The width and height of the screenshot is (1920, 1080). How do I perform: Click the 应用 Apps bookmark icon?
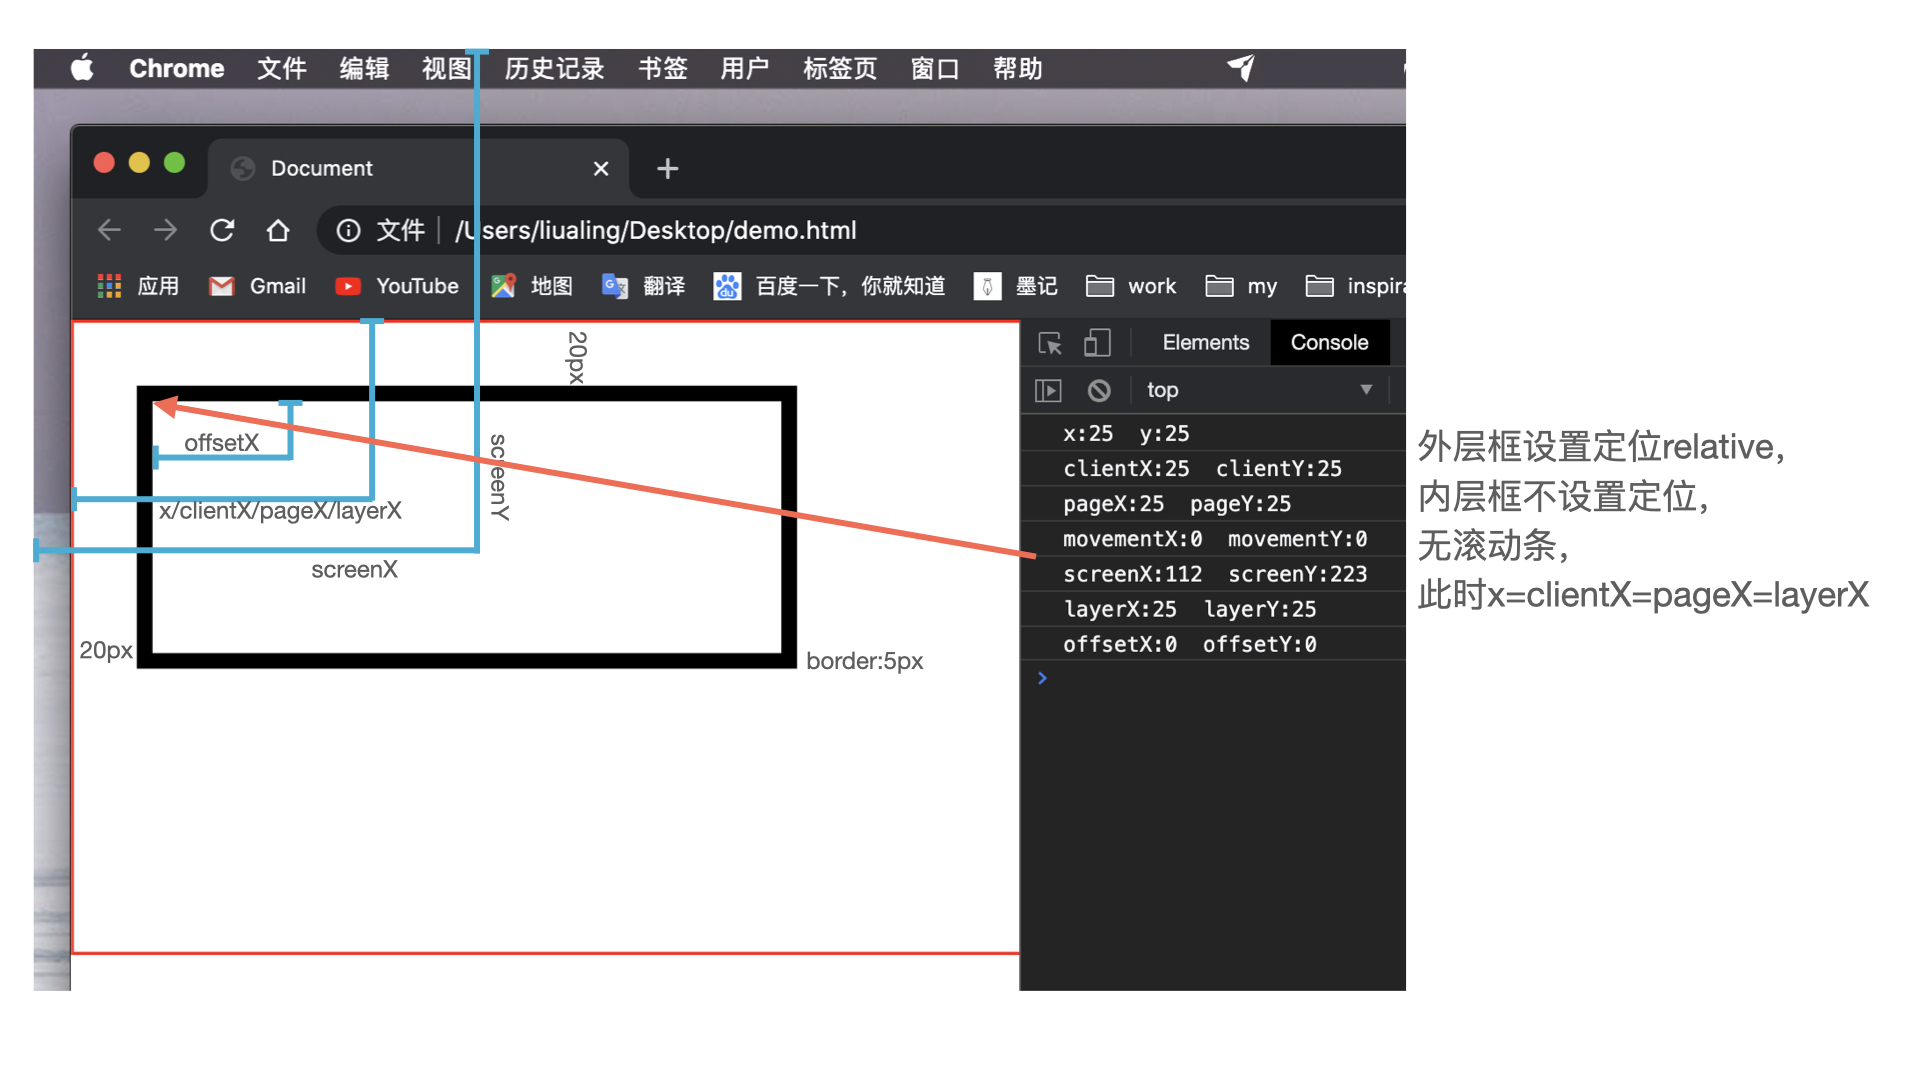(x=108, y=286)
